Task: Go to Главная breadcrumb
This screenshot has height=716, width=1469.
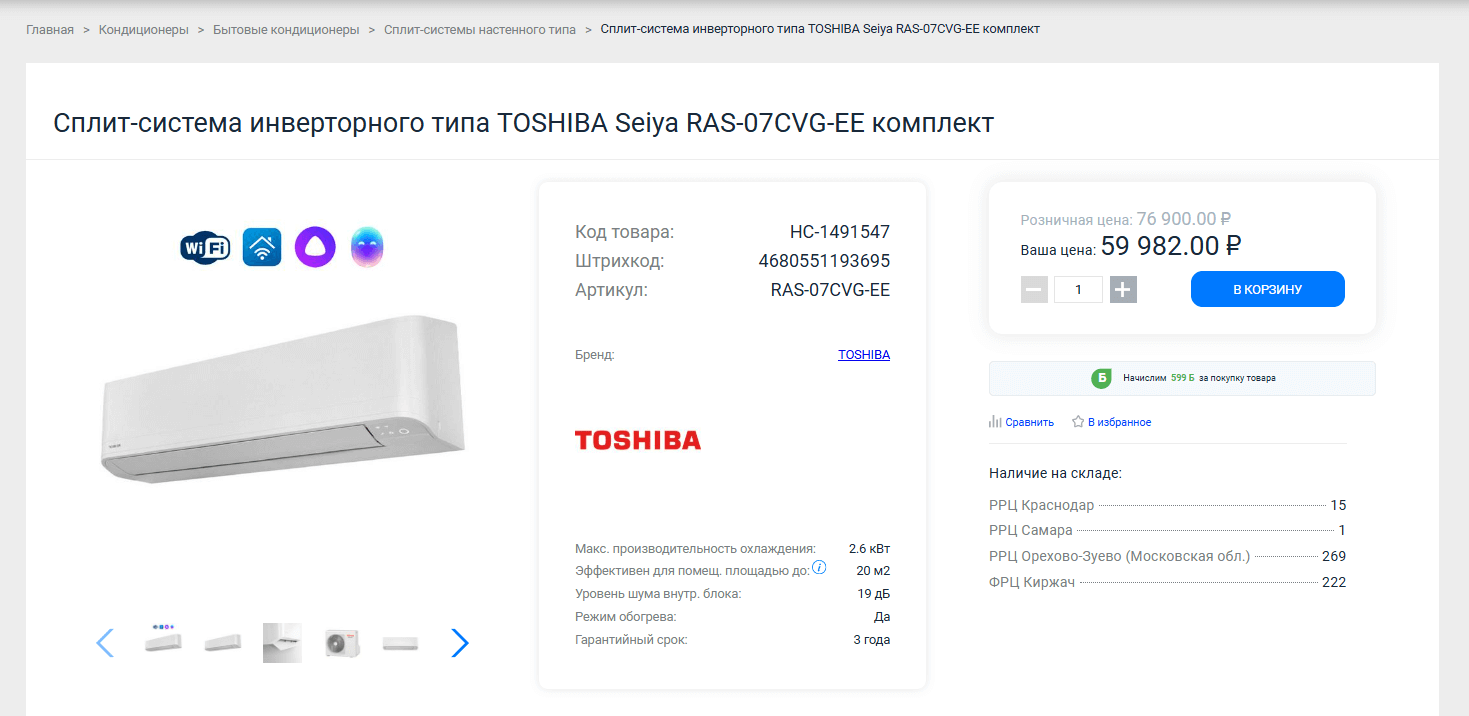Action: point(50,30)
